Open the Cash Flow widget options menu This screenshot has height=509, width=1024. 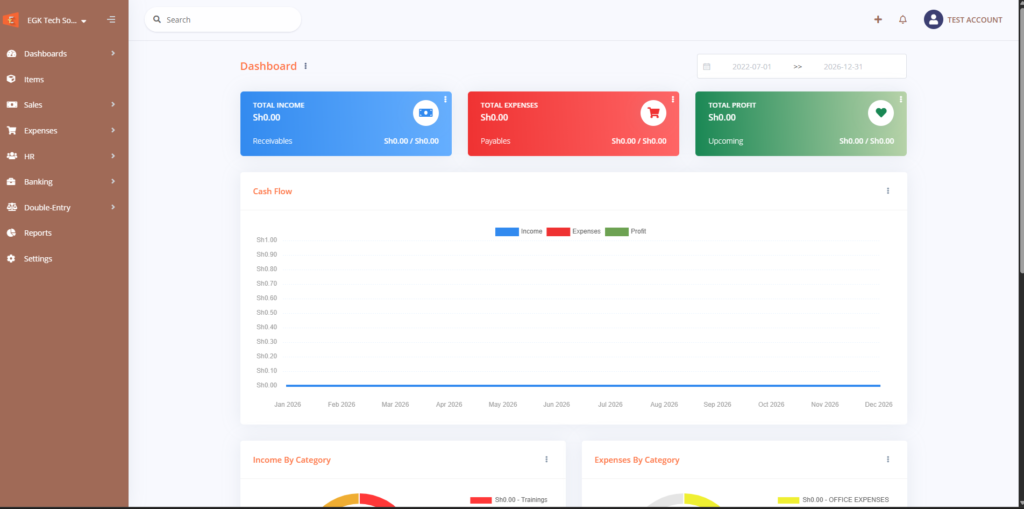pos(887,191)
